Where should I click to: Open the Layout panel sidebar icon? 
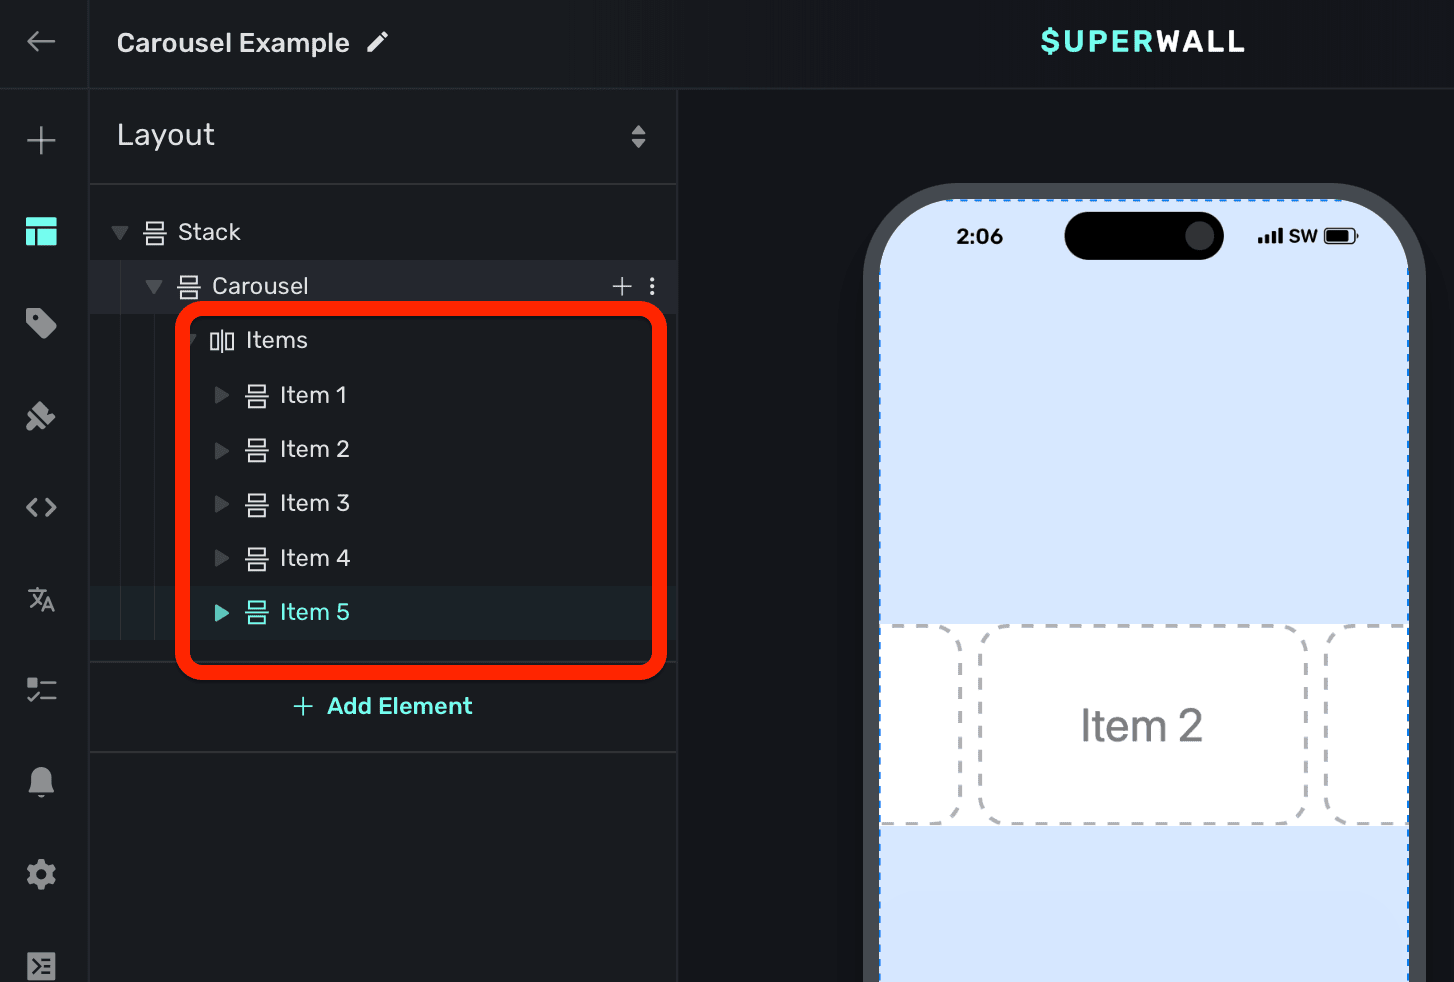coord(41,231)
